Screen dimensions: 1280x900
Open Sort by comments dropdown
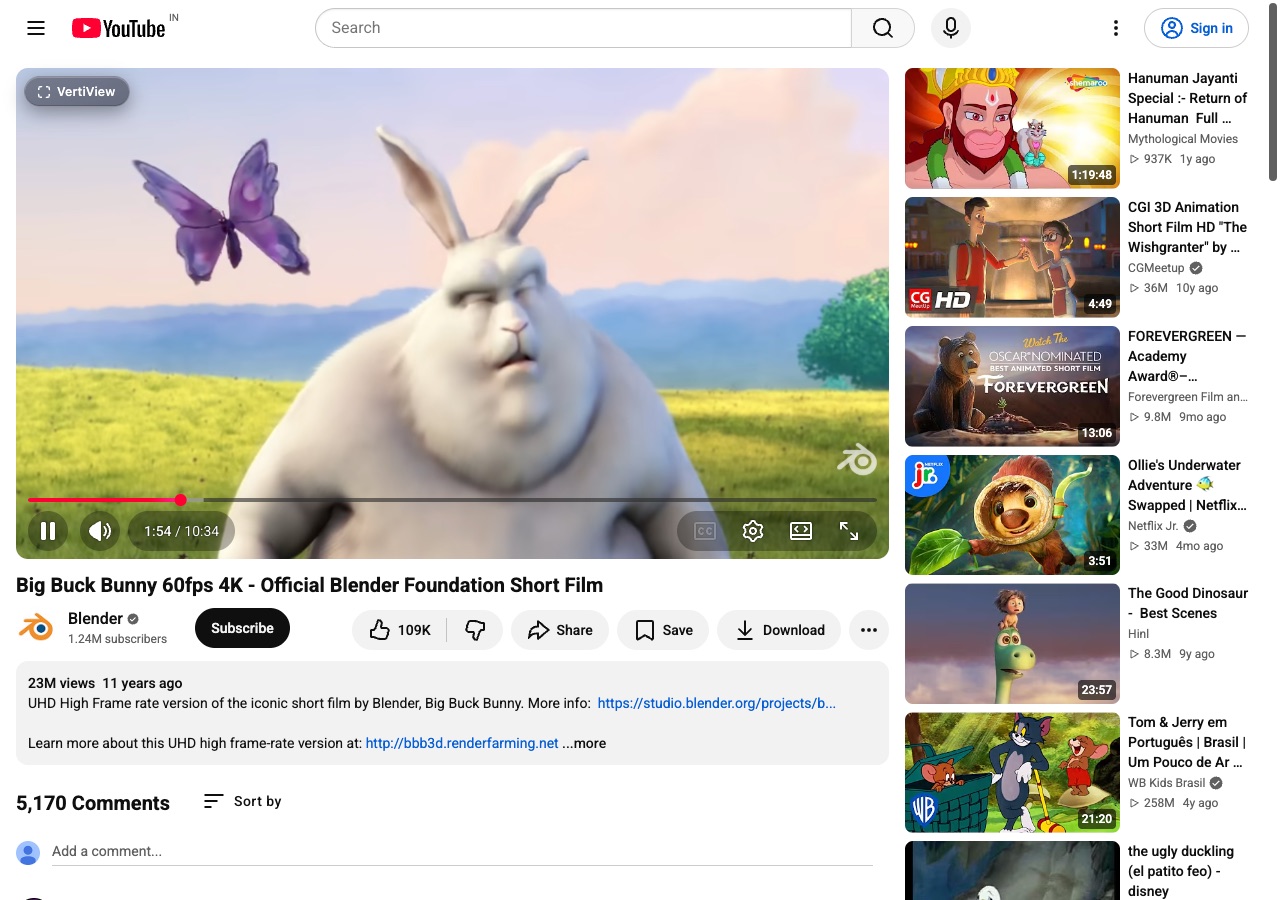[x=242, y=801]
